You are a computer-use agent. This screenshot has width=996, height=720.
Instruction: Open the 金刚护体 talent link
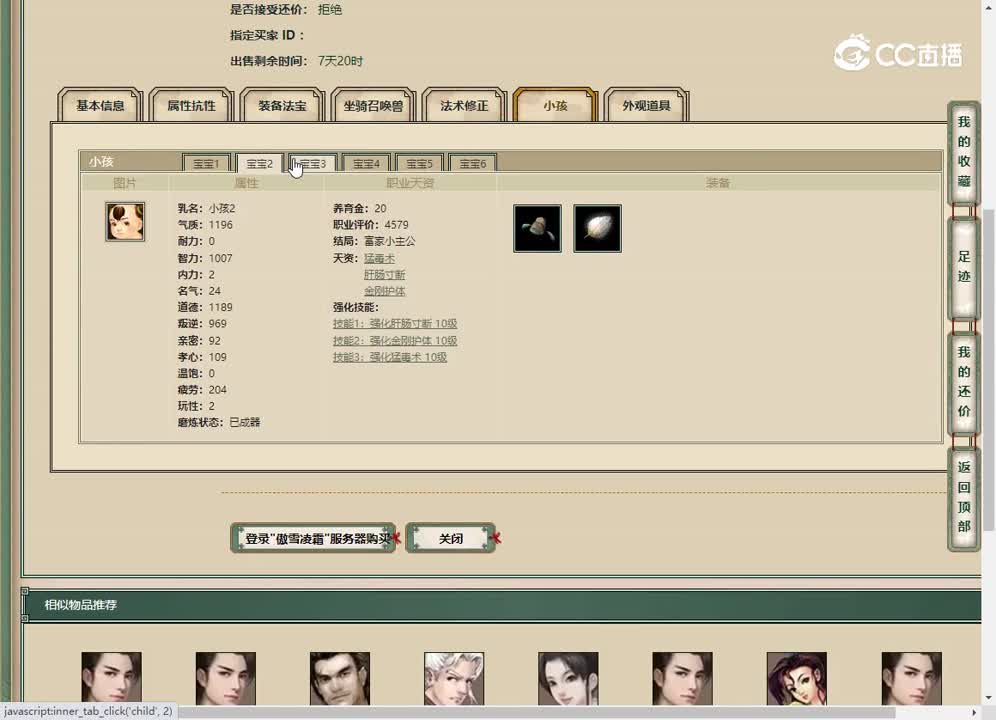click(x=384, y=291)
